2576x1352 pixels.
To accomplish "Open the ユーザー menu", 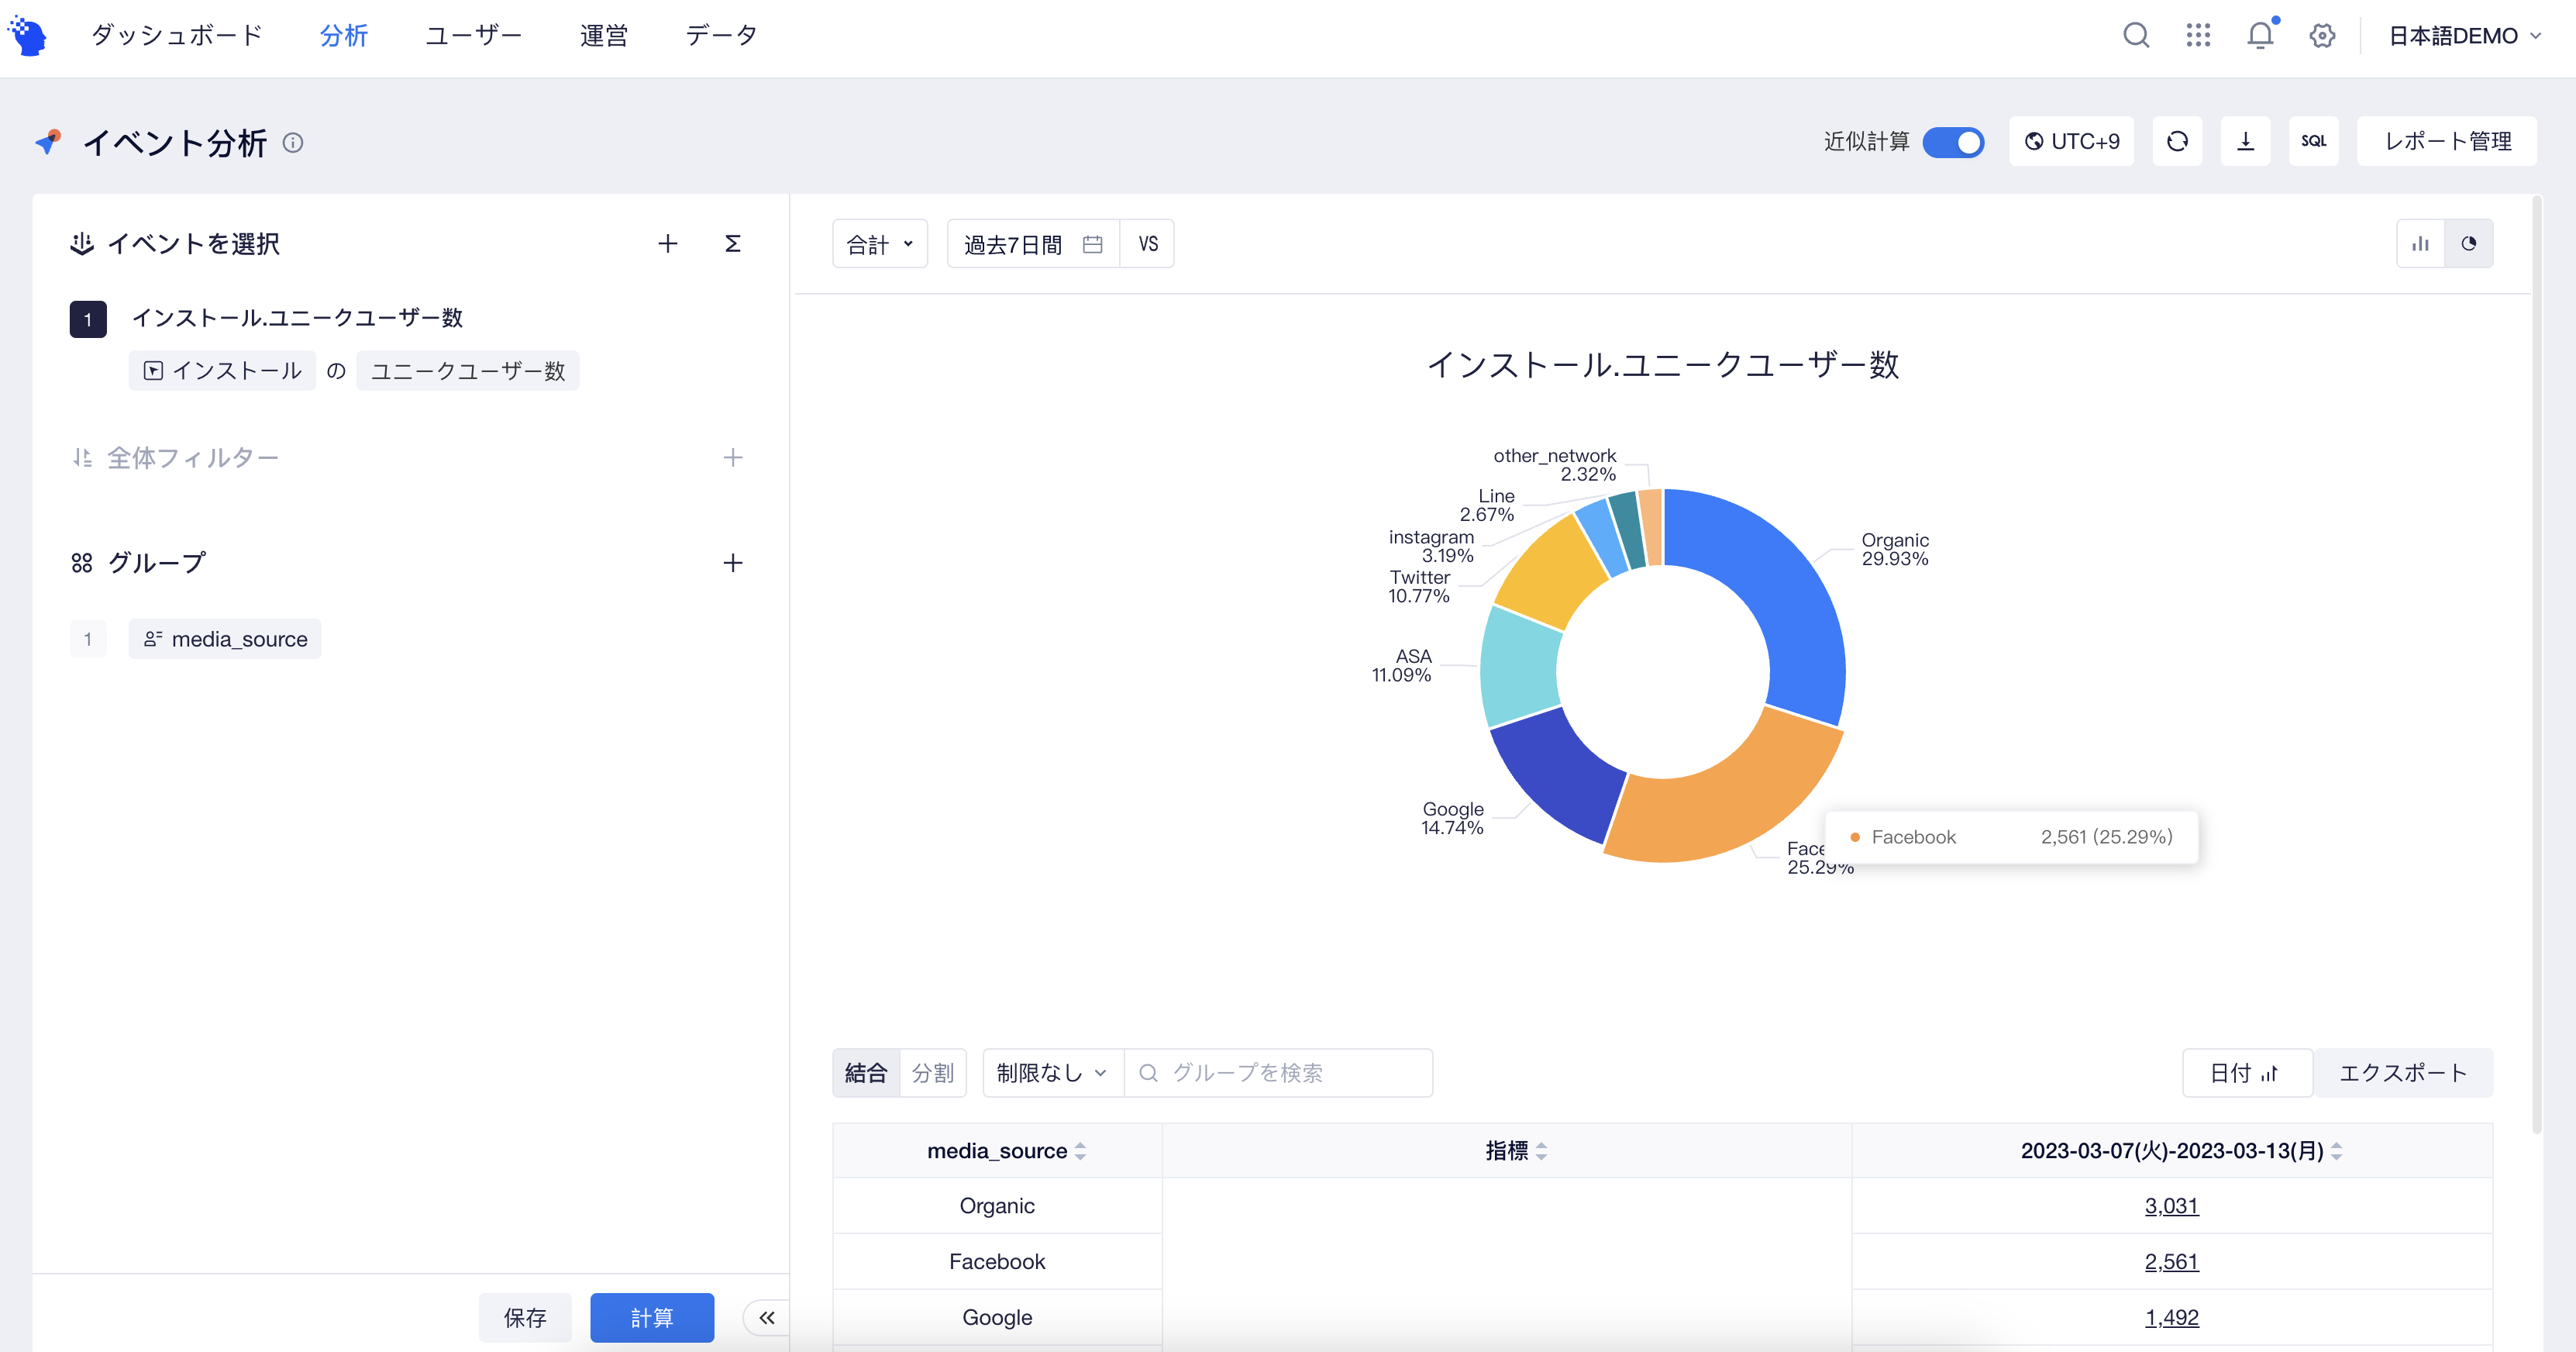I will [473, 36].
